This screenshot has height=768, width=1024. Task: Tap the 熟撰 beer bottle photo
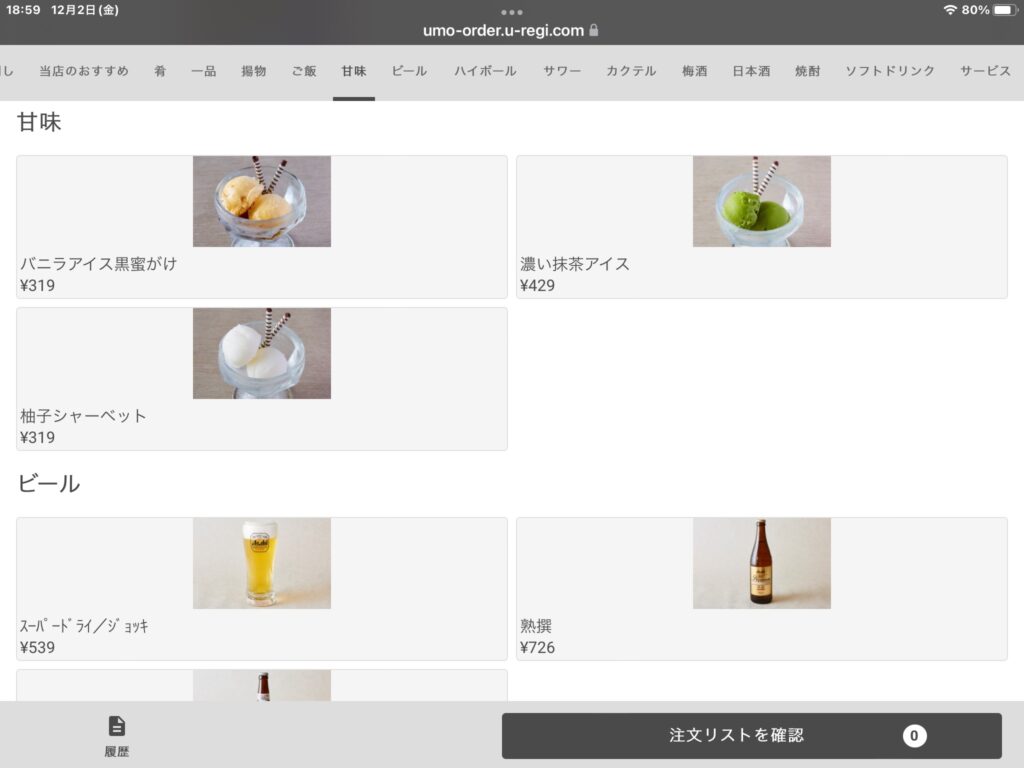(x=761, y=564)
